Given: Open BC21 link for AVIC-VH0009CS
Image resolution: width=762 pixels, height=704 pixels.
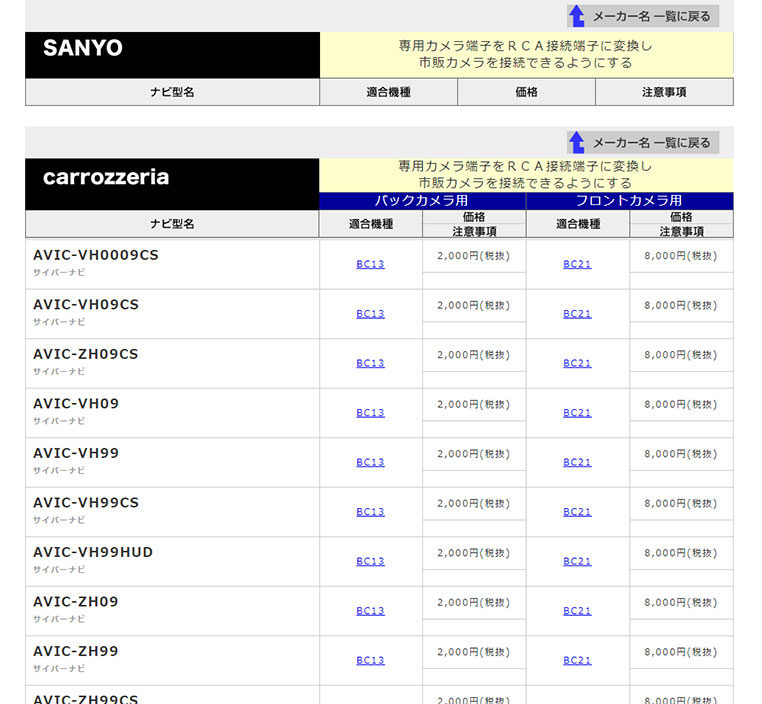Looking at the screenshot, I should [x=577, y=264].
